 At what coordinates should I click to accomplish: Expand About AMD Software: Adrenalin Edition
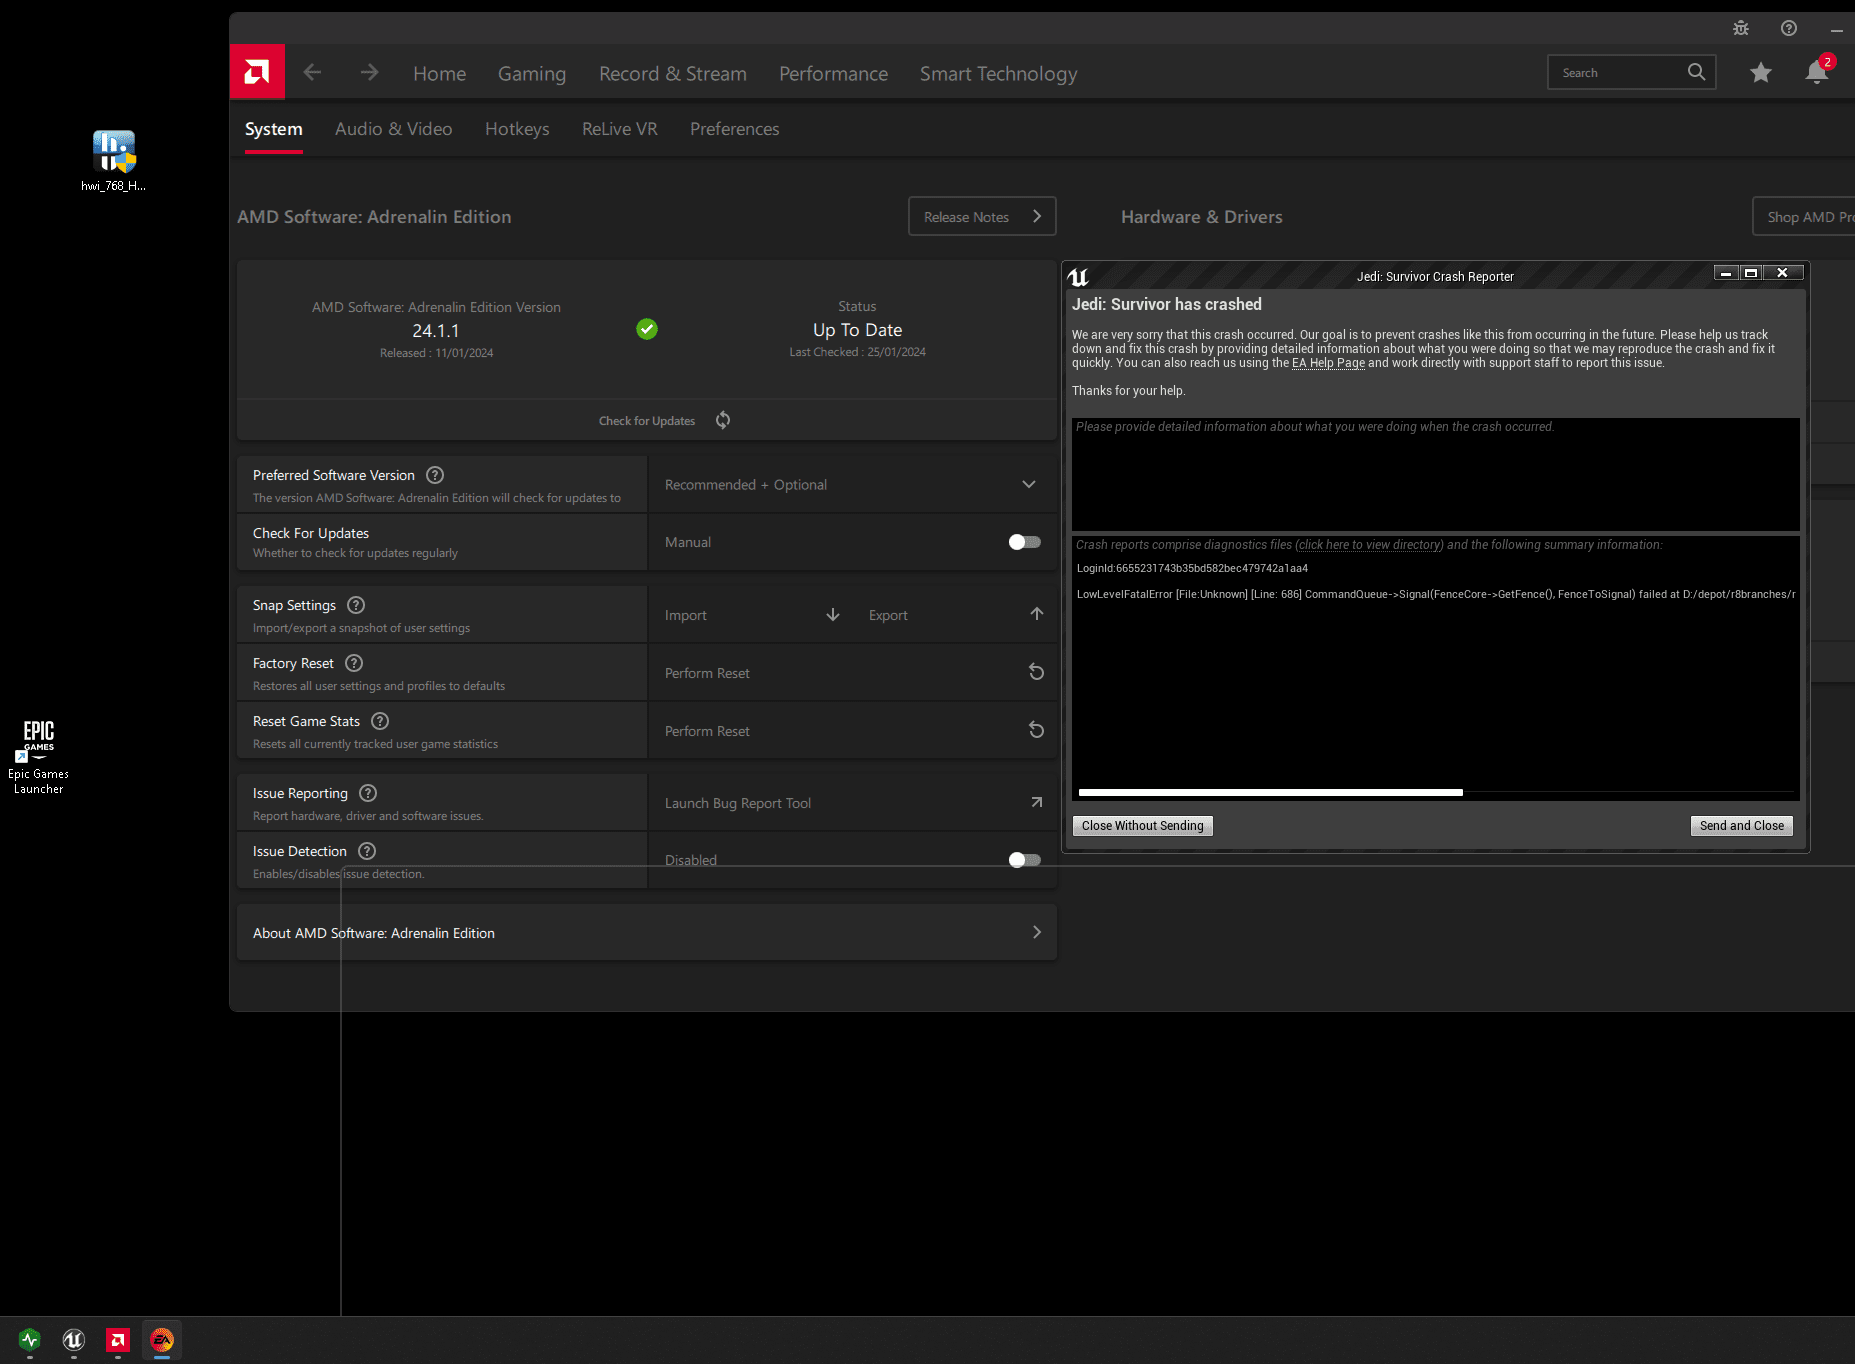[x=647, y=933]
